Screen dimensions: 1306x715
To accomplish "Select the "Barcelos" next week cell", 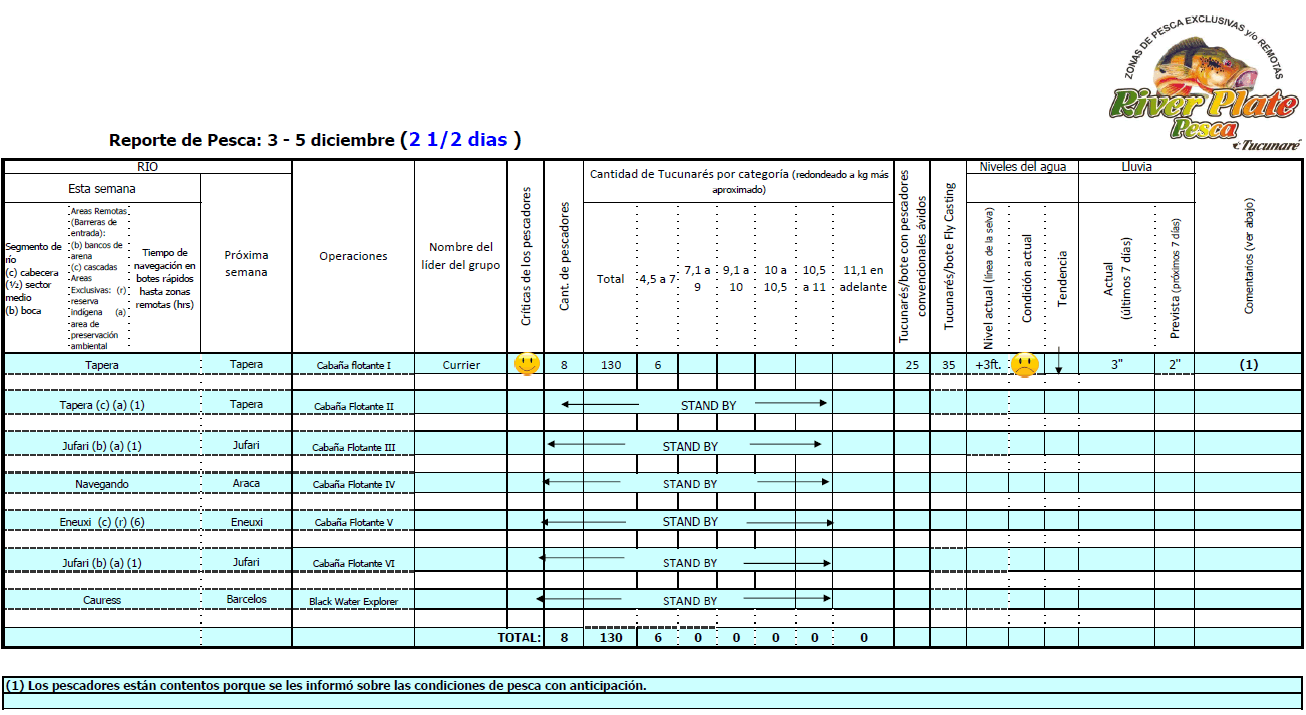I will [246, 600].
